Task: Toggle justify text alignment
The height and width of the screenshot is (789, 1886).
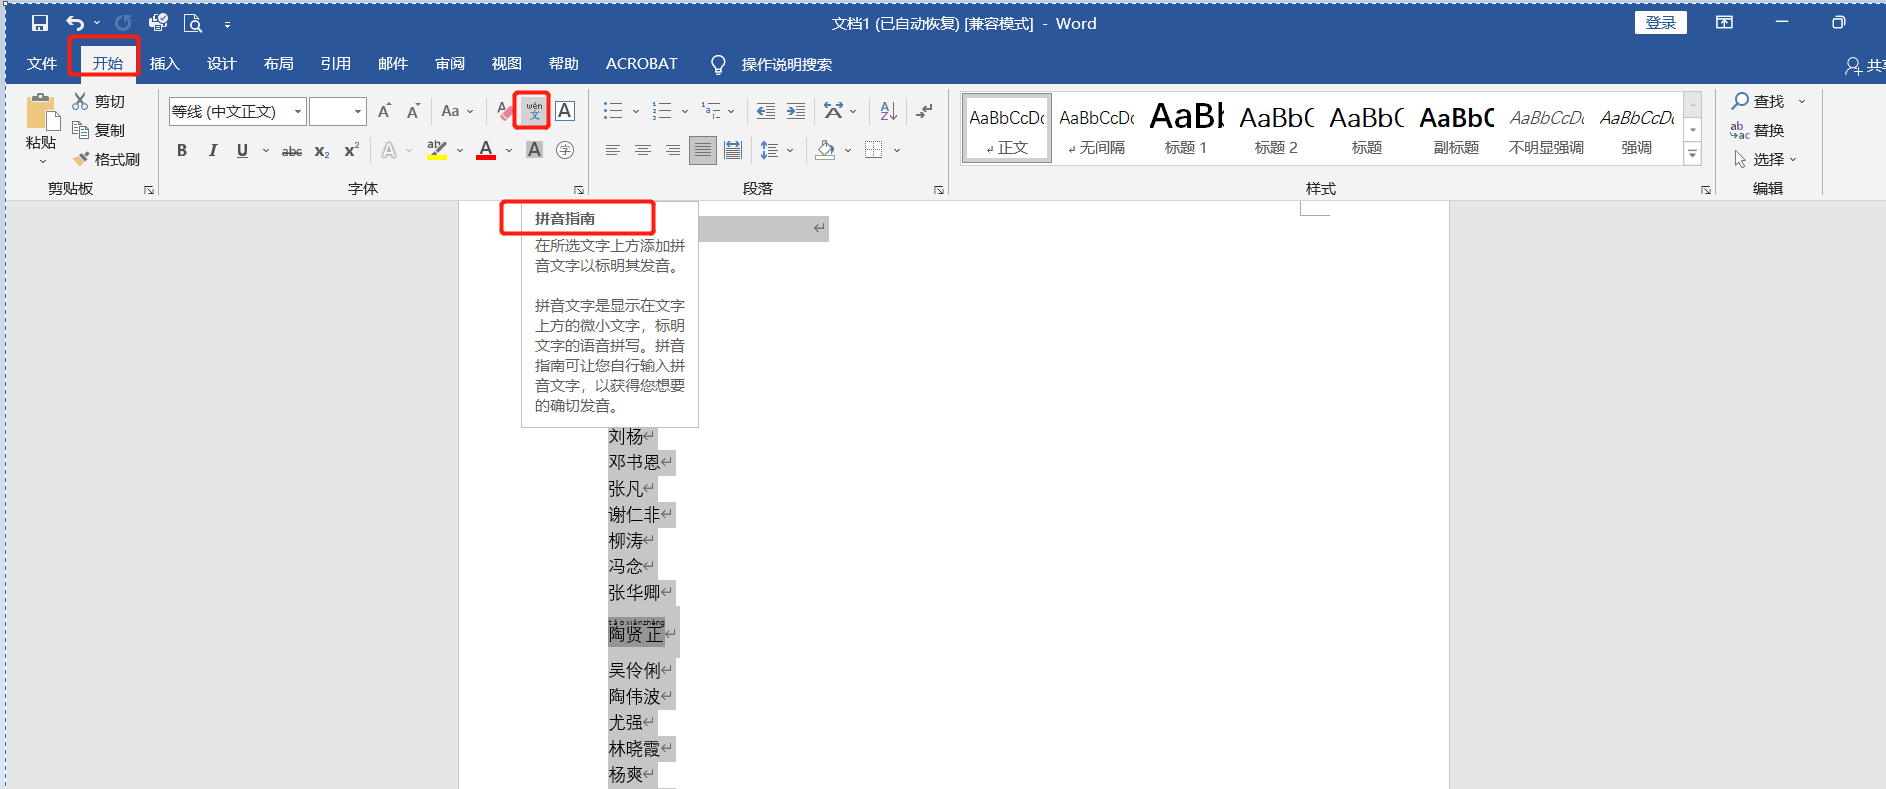Action: tap(703, 150)
